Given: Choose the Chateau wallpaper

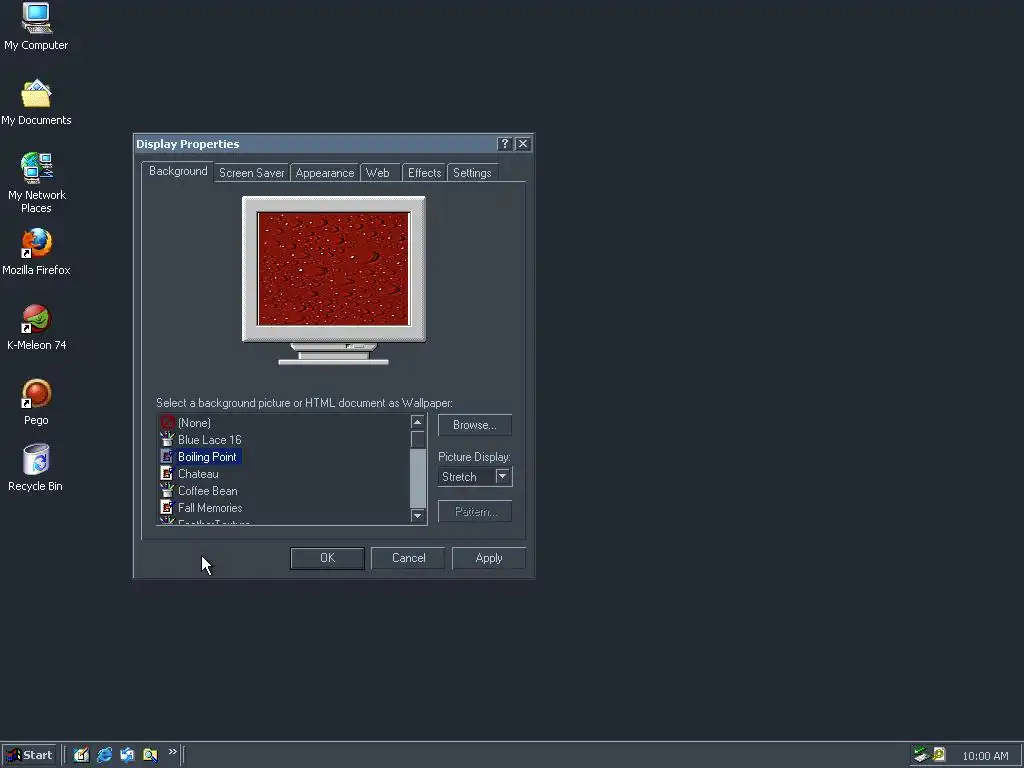Looking at the screenshot, I should 198,473.
